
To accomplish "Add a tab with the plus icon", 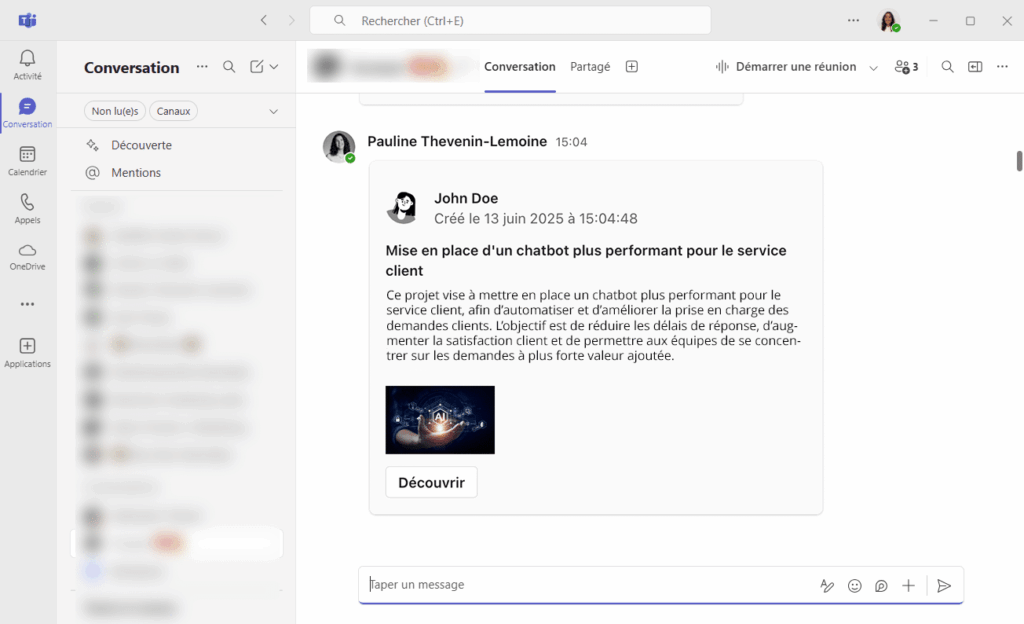I will pos(632,67).
